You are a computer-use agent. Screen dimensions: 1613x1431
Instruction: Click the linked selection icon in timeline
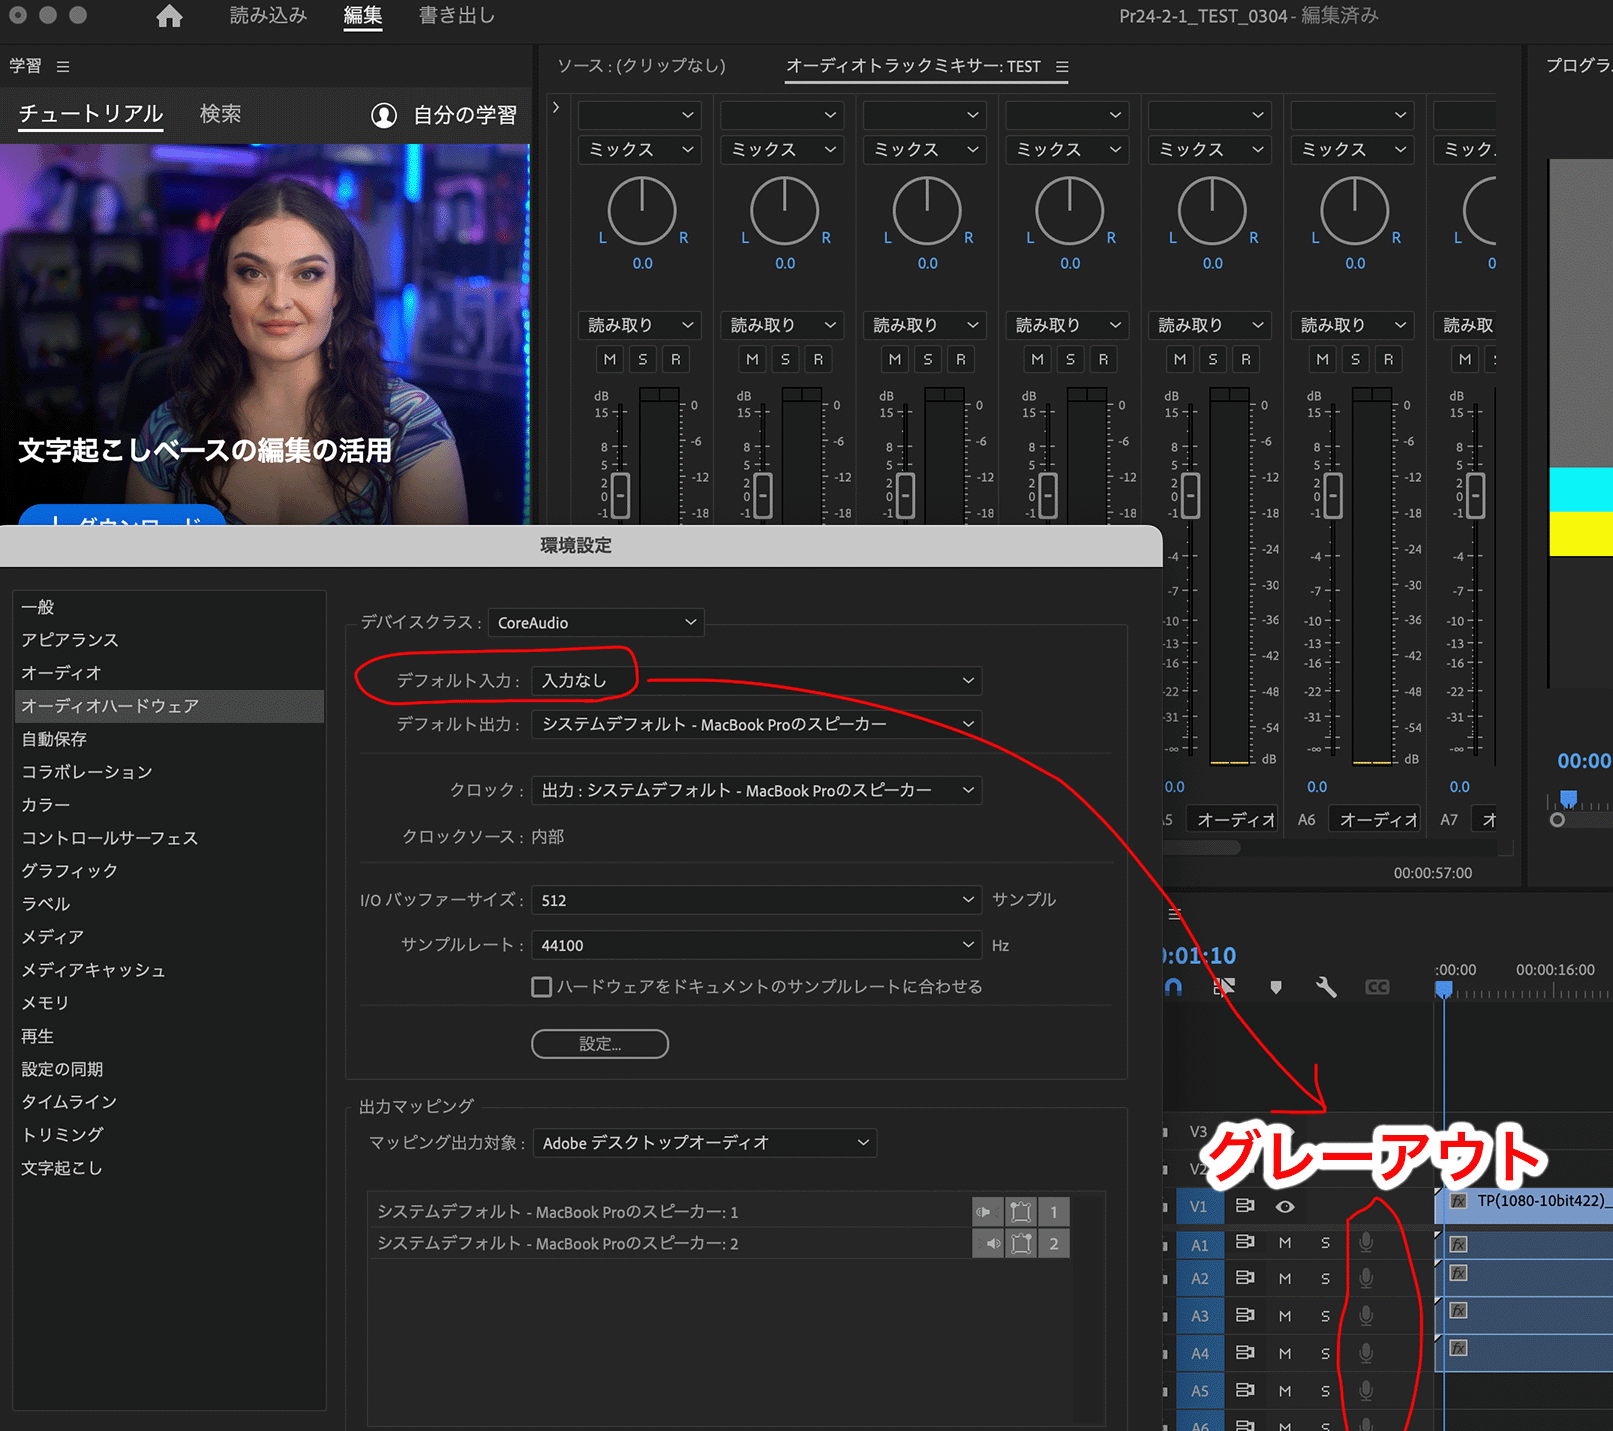coord(1223,986)
